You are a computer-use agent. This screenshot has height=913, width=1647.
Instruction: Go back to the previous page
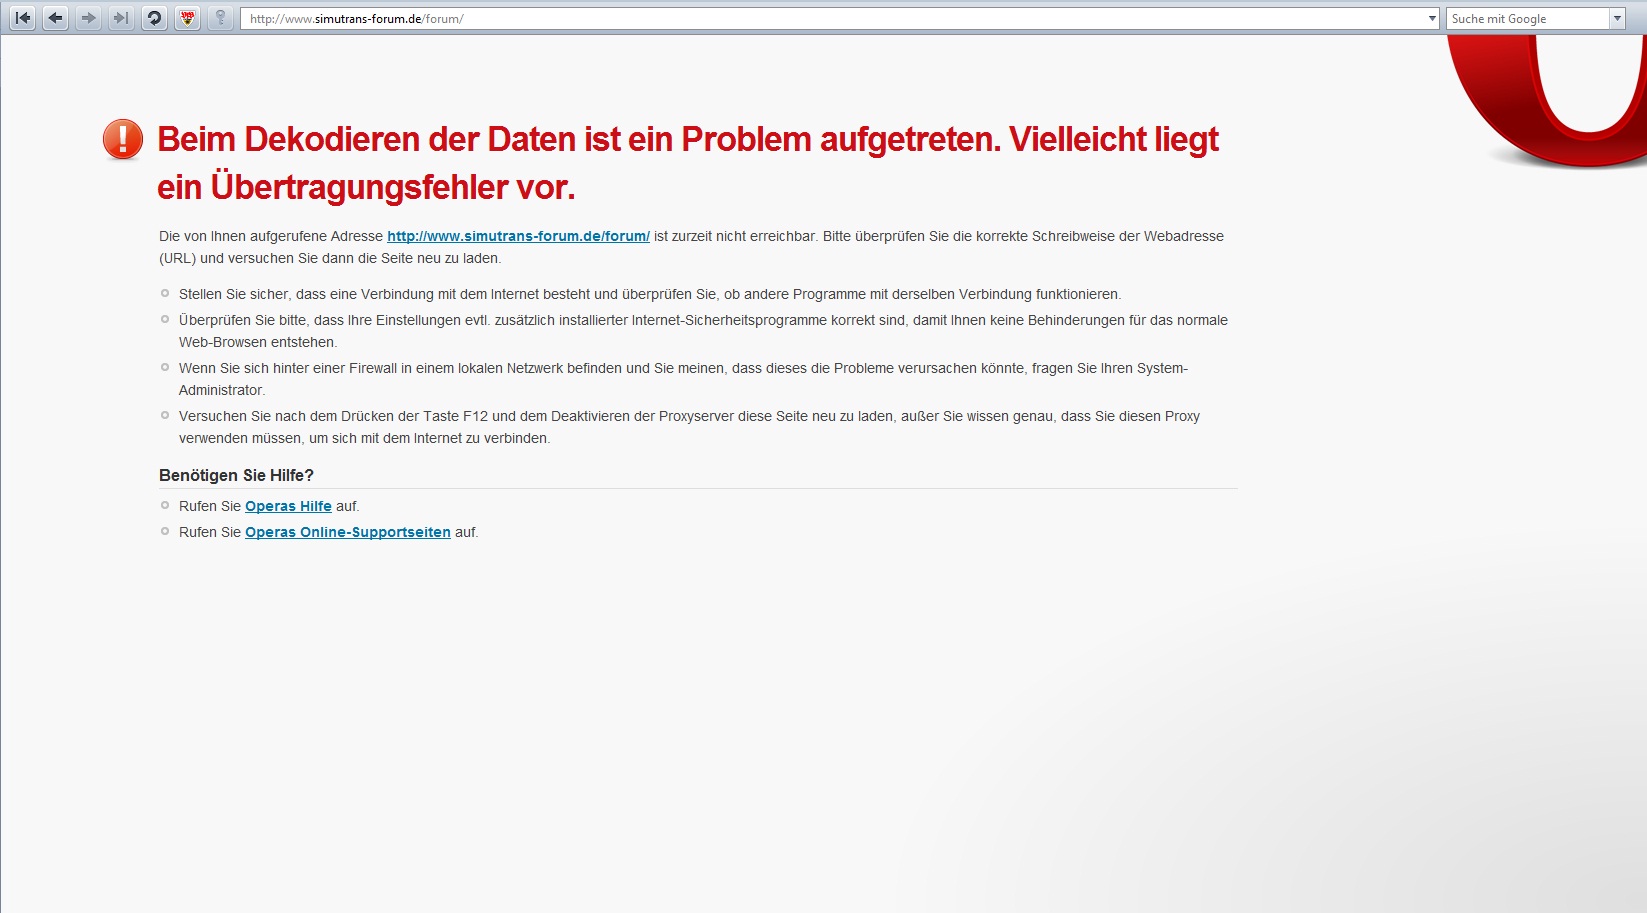pyautogui.click(x=55, y=18)
